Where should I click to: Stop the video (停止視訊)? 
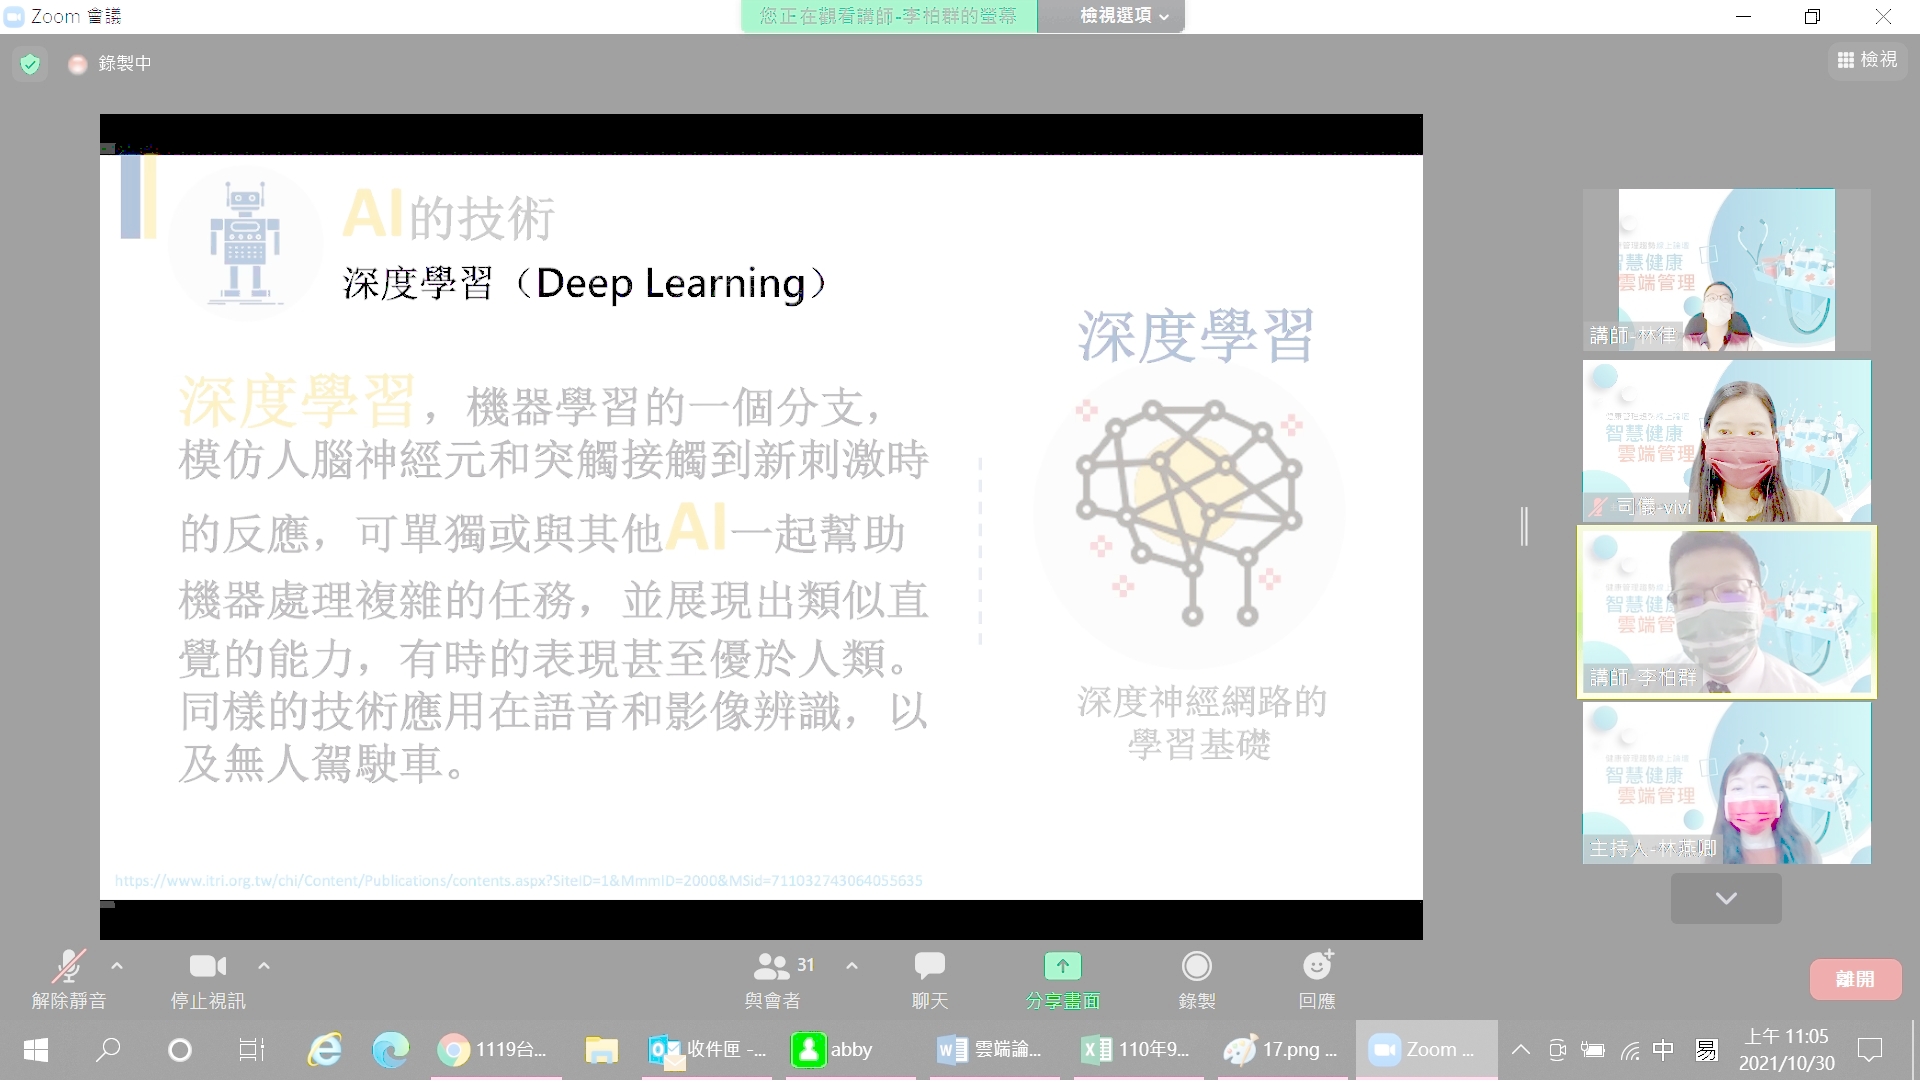[207, 978]
